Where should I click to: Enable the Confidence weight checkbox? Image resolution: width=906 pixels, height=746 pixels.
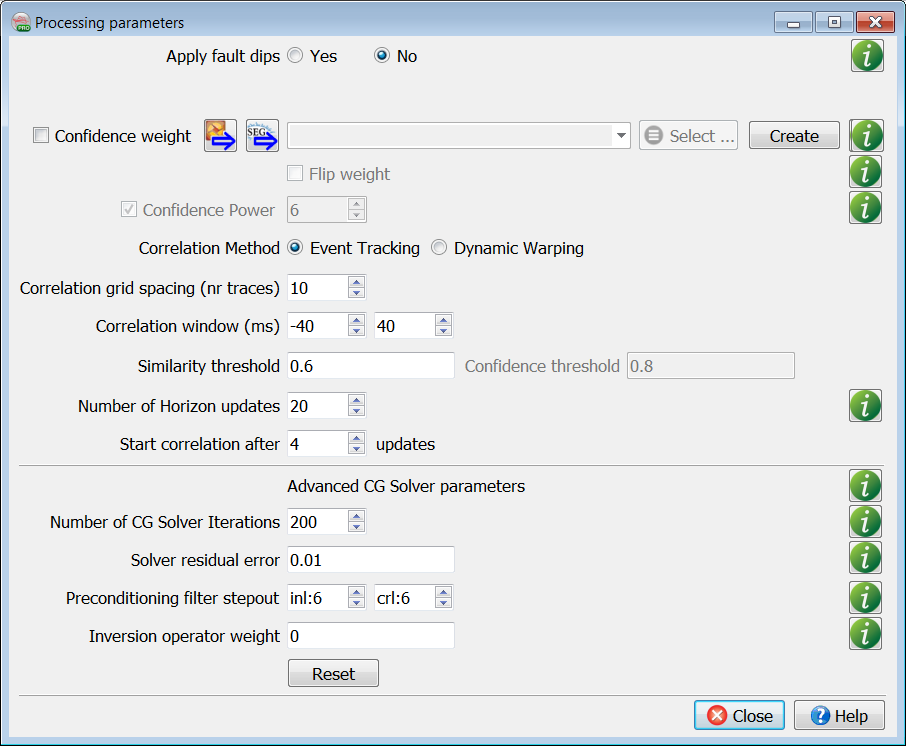[x=41, y=136]
